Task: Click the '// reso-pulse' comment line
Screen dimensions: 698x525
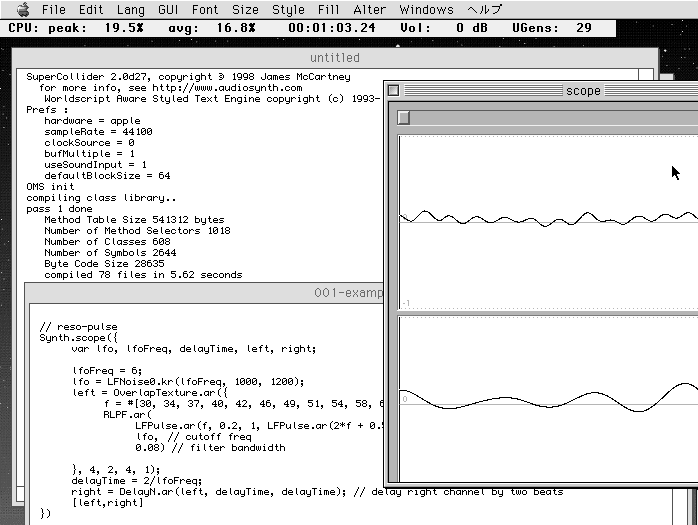Action: click(x=78, y=327)
